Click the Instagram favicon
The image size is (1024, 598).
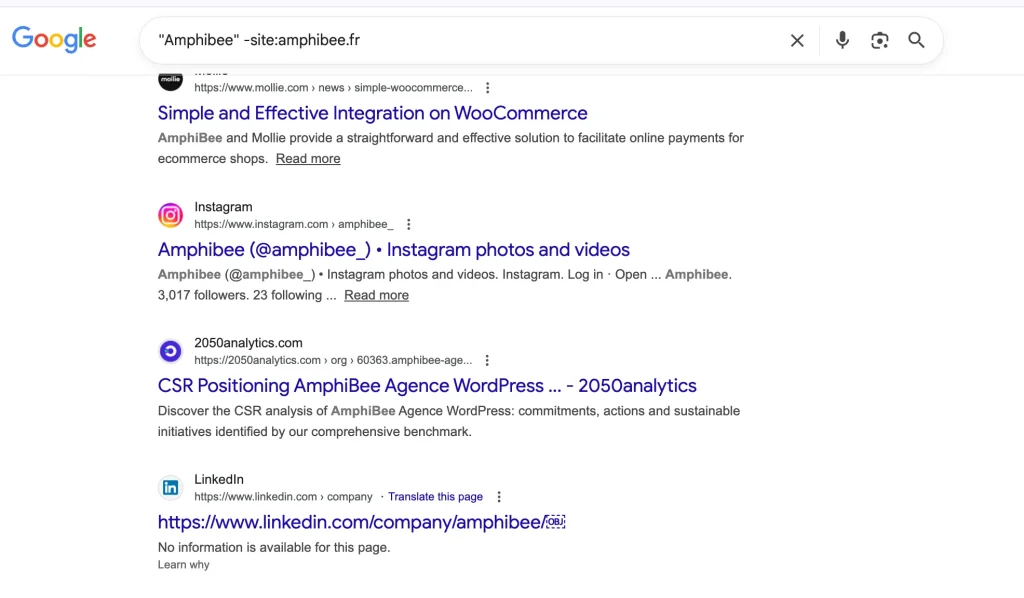170,215
